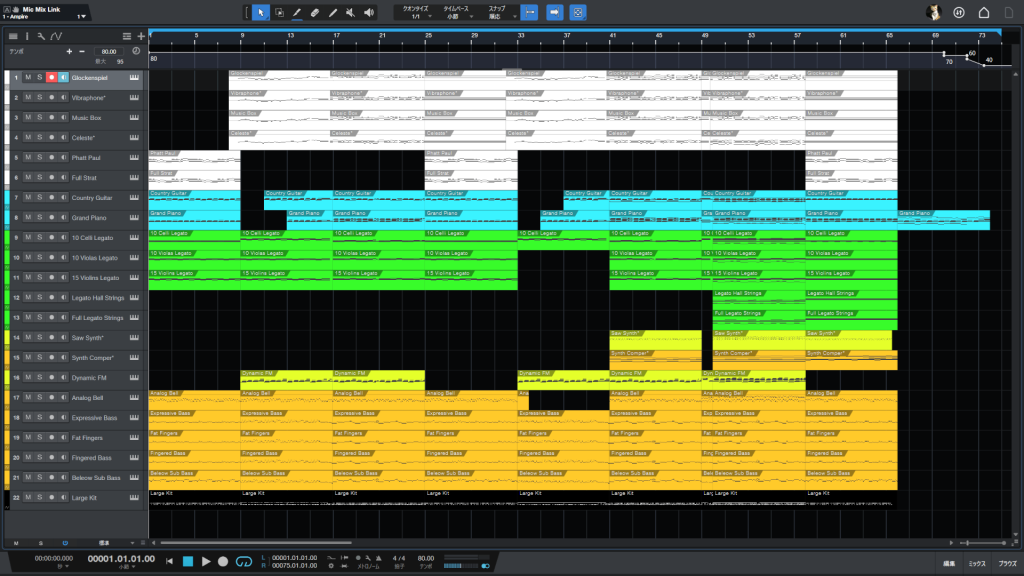Click the tempo value field showing 80.00

pos(108,51)
